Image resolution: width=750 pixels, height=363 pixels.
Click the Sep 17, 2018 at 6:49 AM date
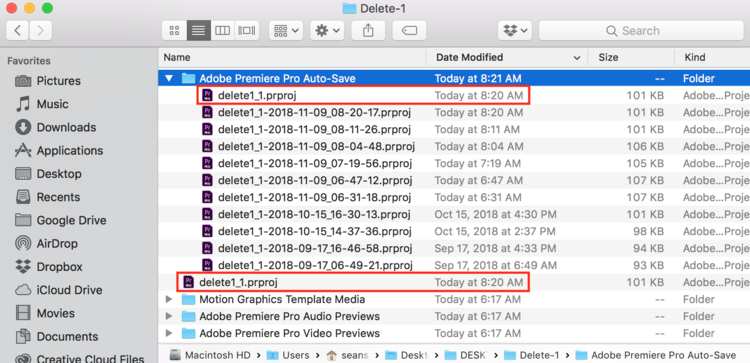coord(495,265)
